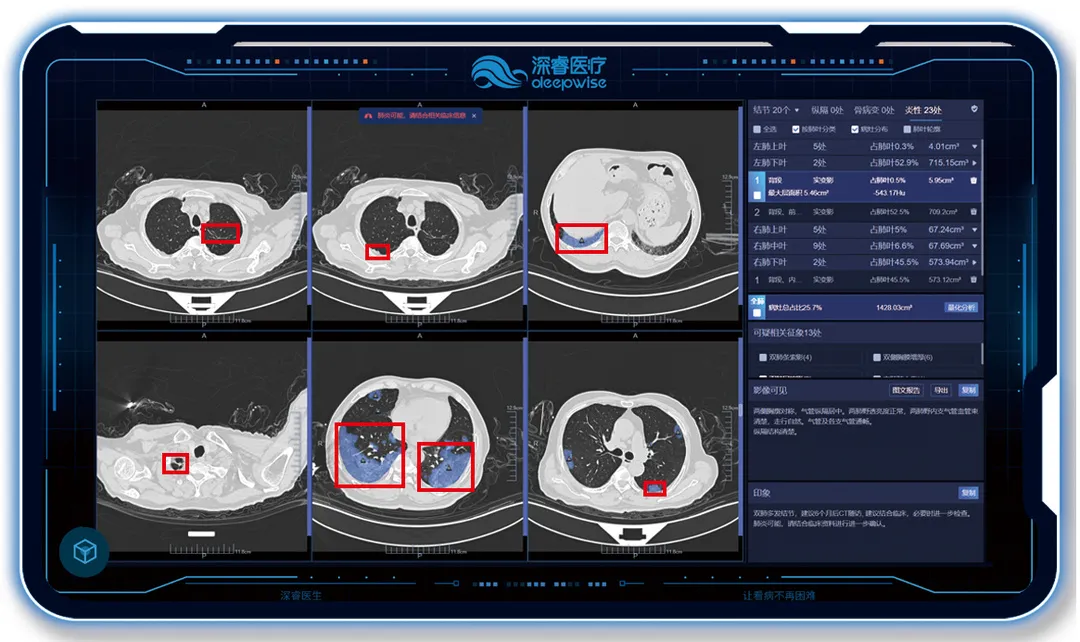Expand the 右肺上叶 row arrow
The height and width of the screenshot is (642, 1080).
(x=974, y=229)
